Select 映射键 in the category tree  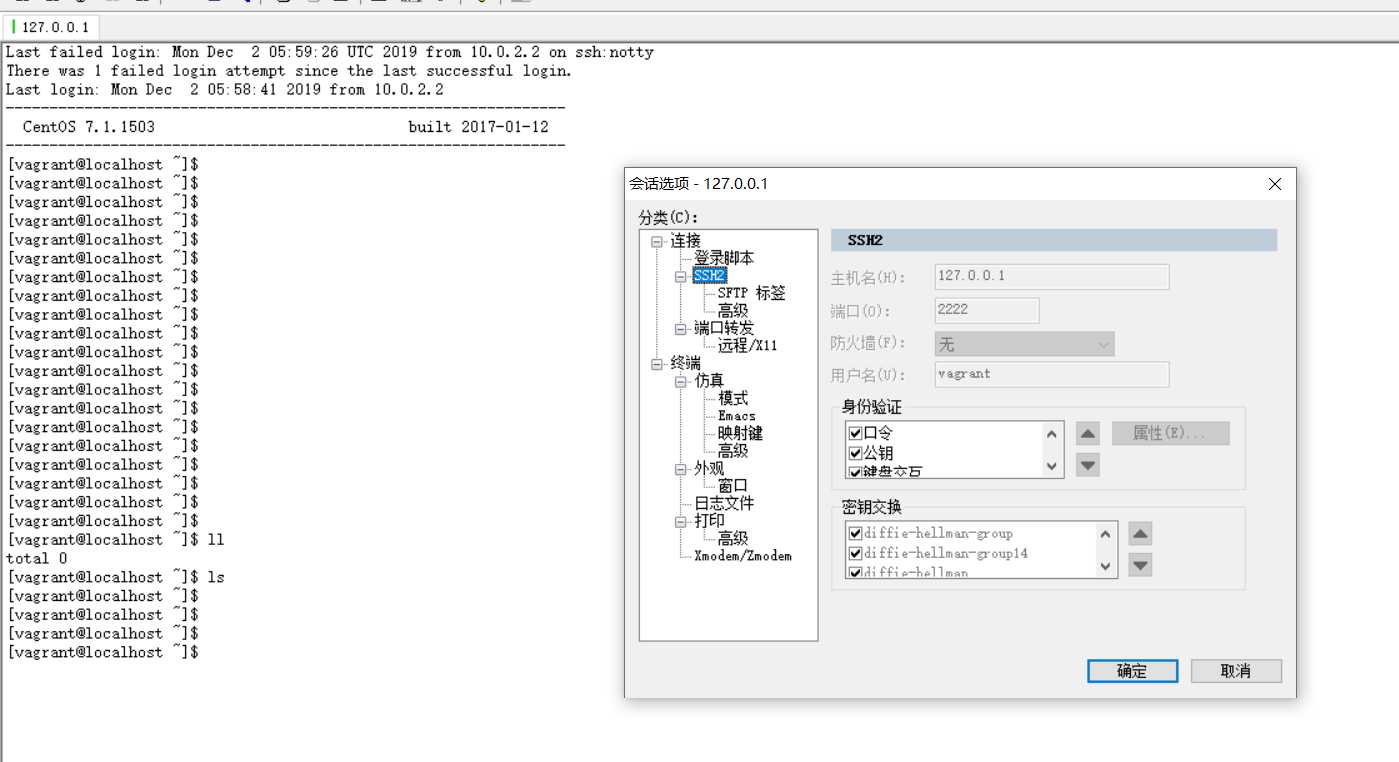pyautogui.click(x=740, y=433)
